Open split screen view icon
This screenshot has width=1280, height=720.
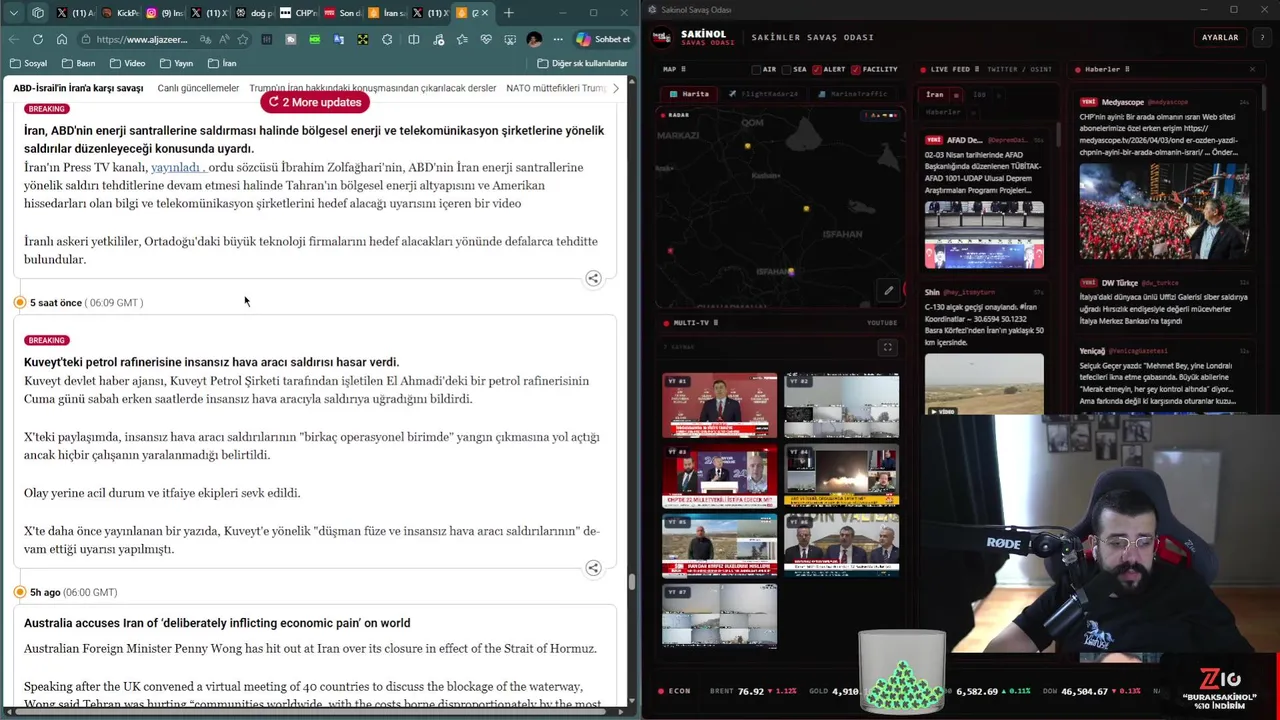(413, 39)
